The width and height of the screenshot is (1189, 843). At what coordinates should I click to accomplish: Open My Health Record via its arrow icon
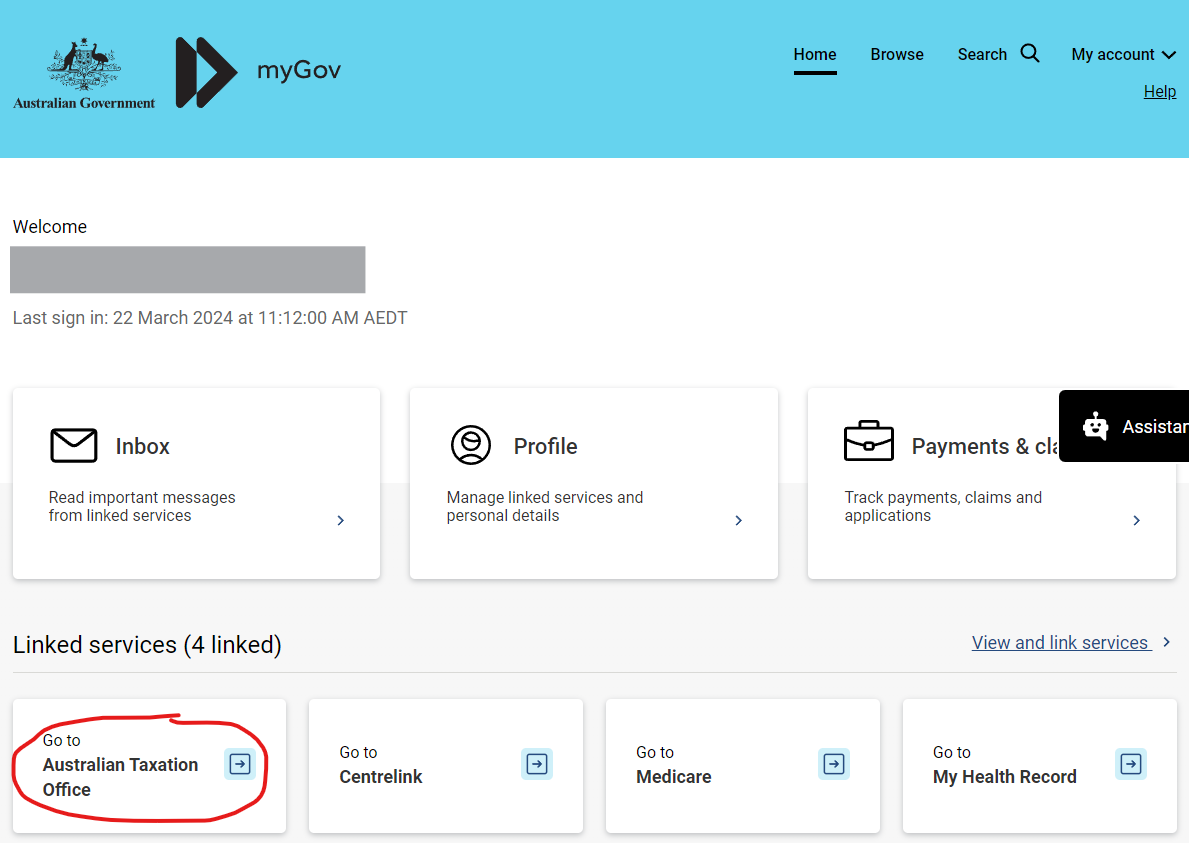[x=1130, y=764]
